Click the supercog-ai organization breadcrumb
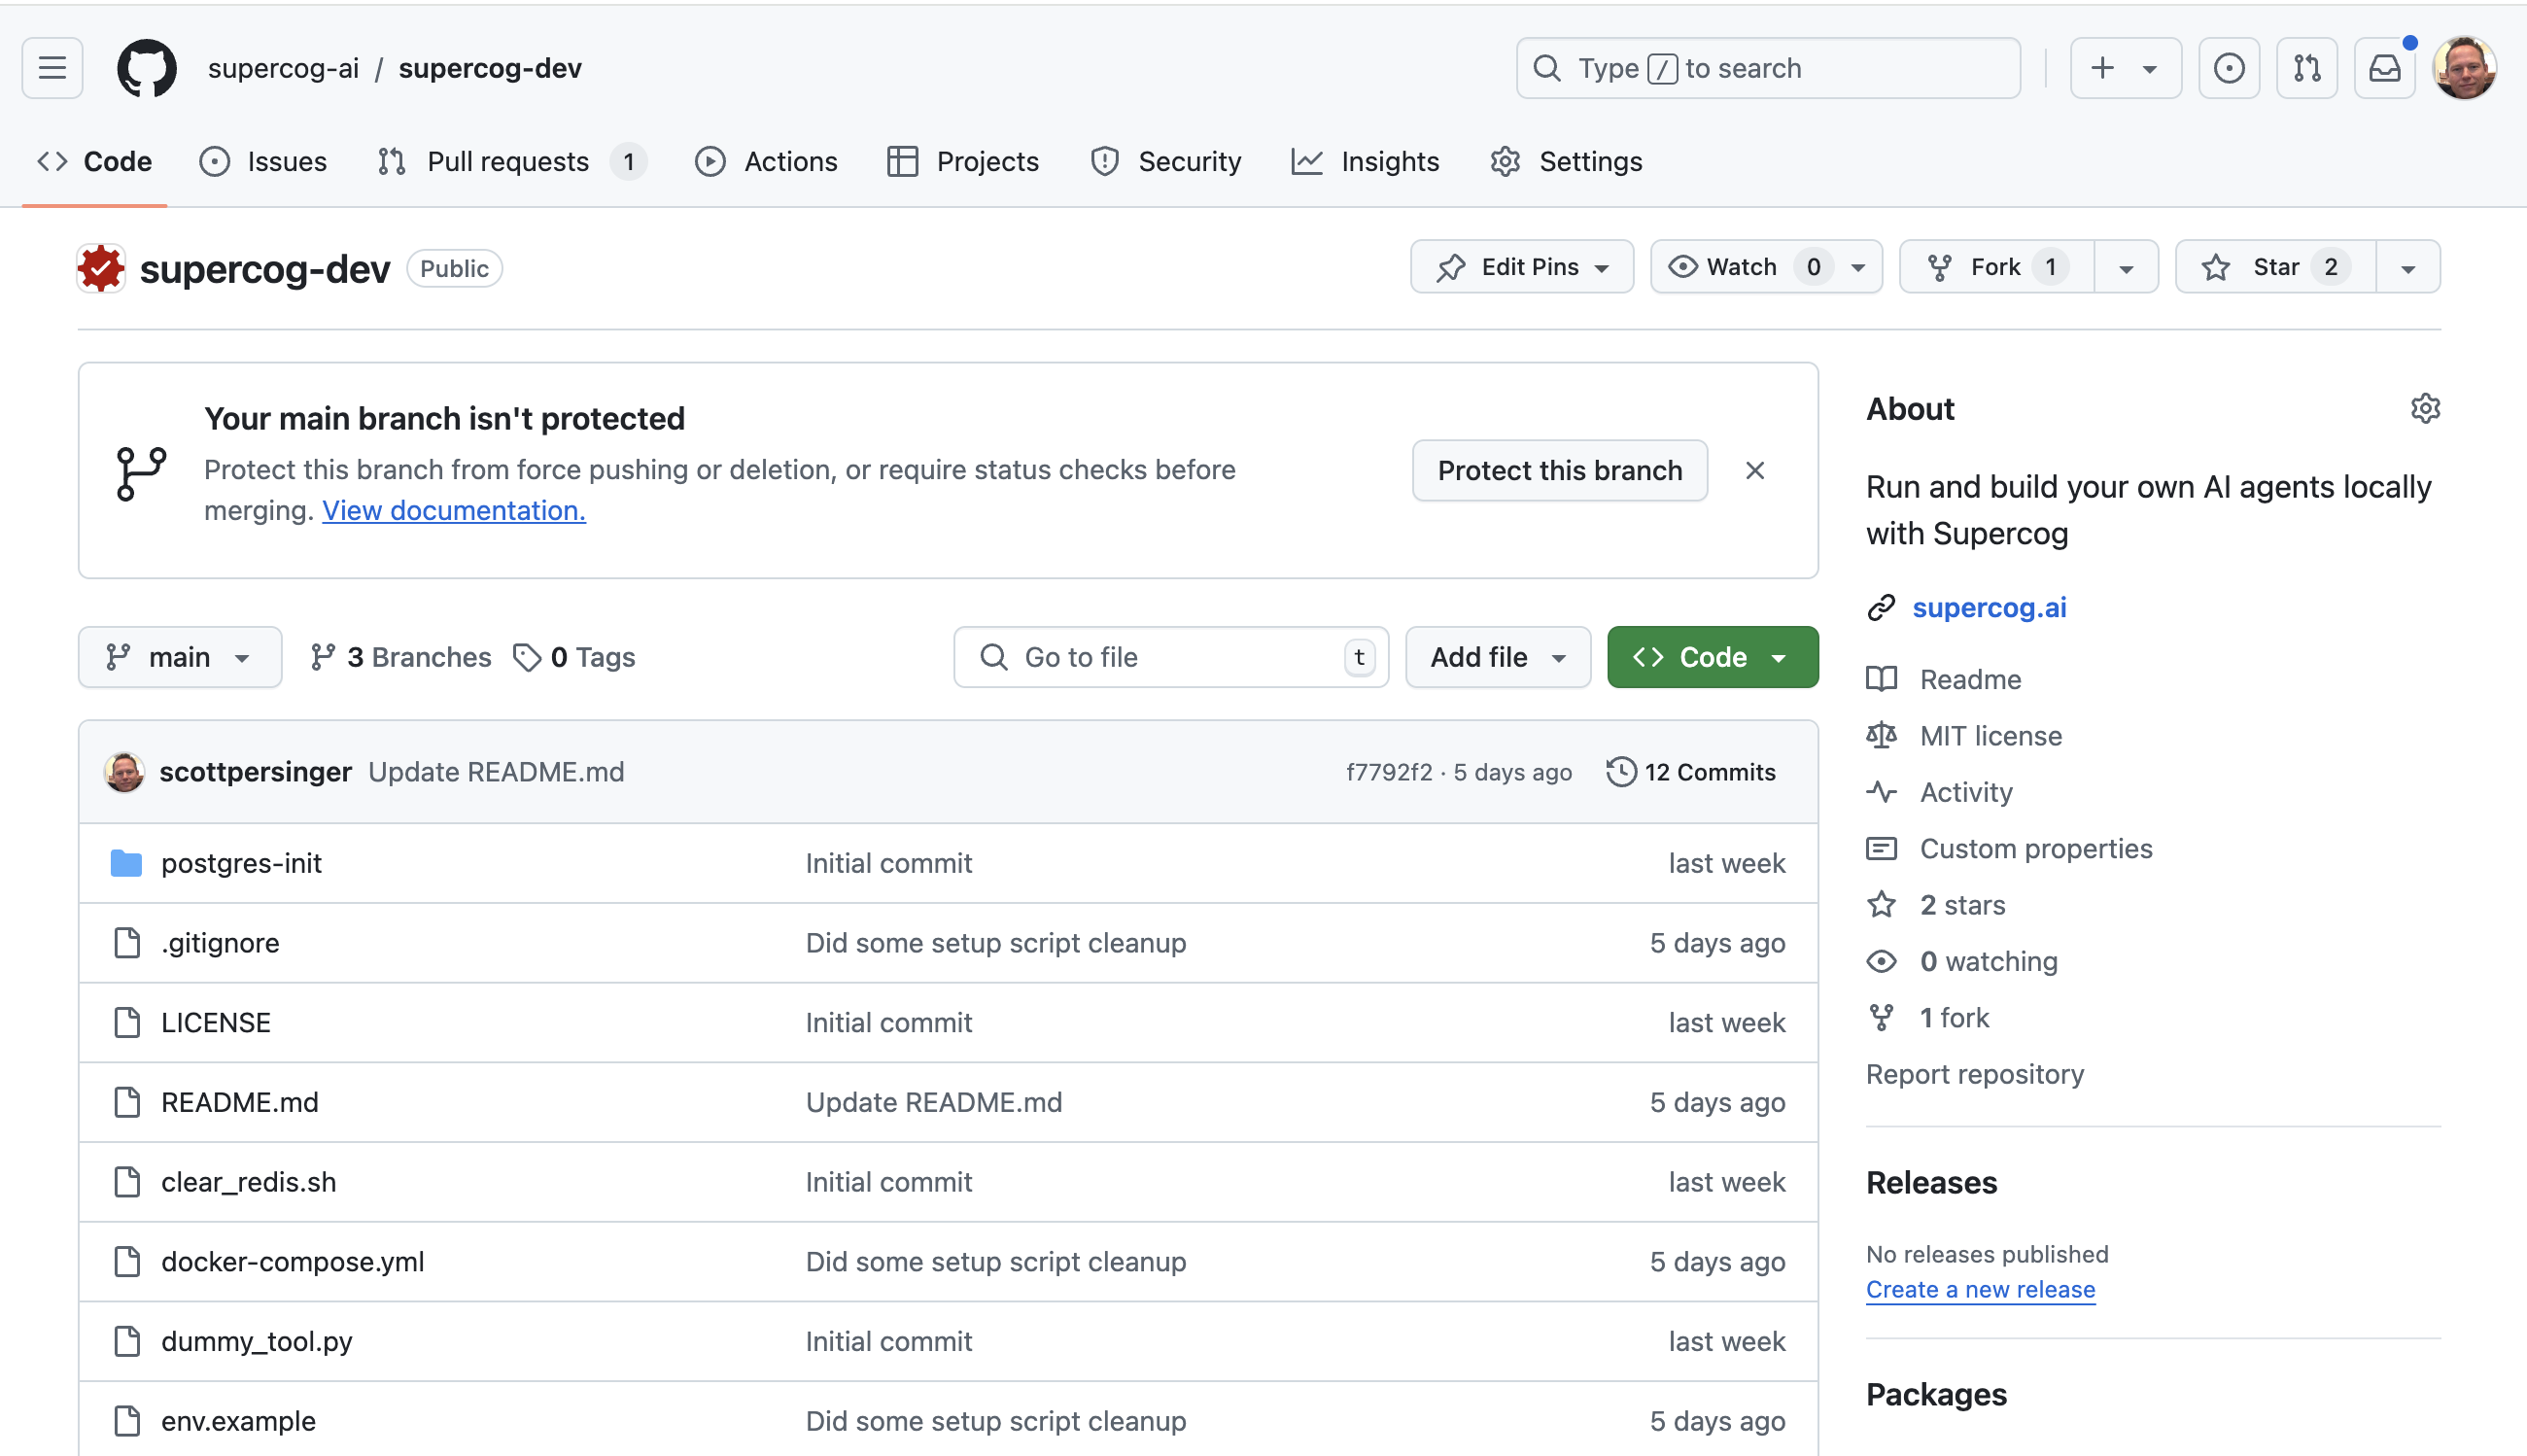 pyautogui.click(x=283, y=68)
